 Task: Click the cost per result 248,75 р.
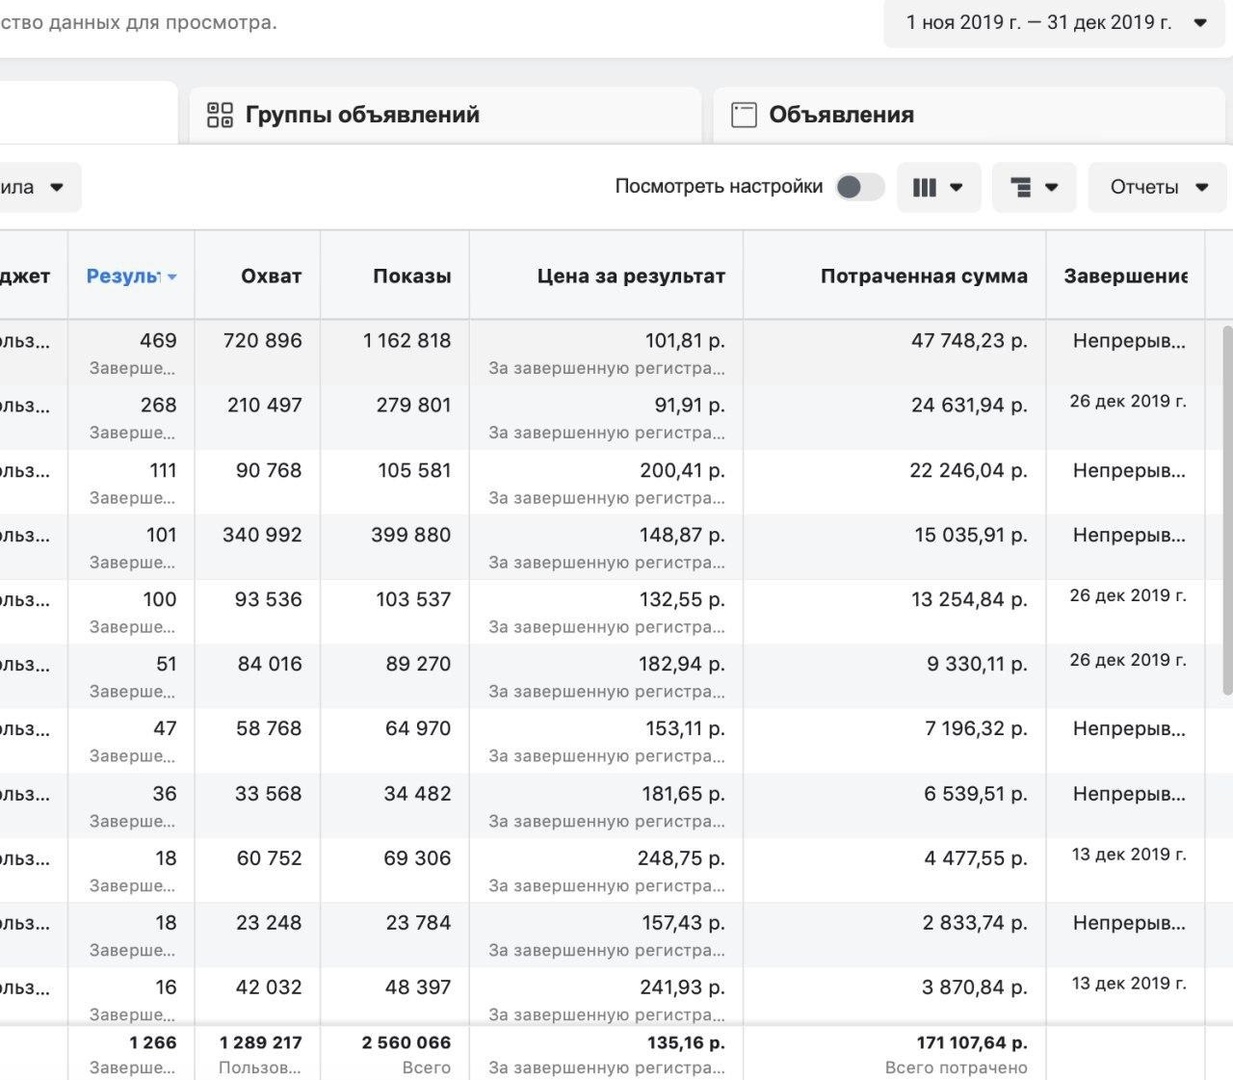click(x=682, y=858)
